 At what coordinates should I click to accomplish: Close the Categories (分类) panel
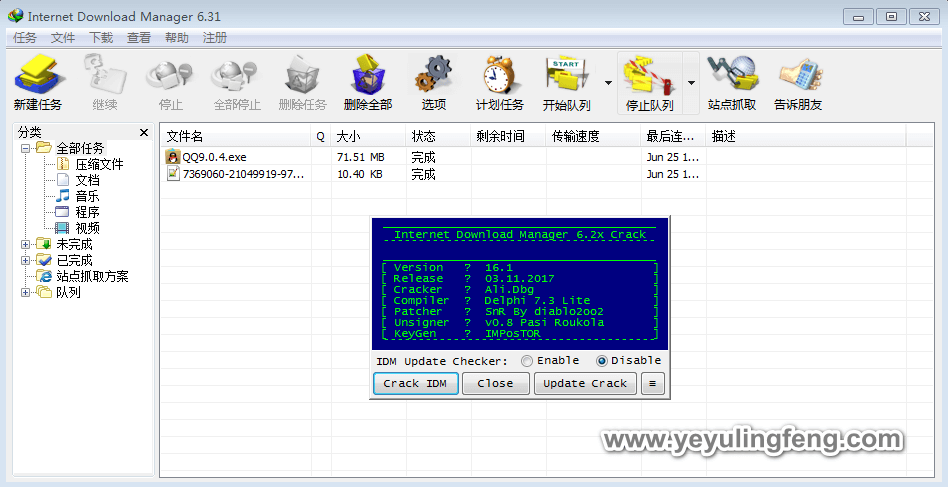[x=144, y=132]
